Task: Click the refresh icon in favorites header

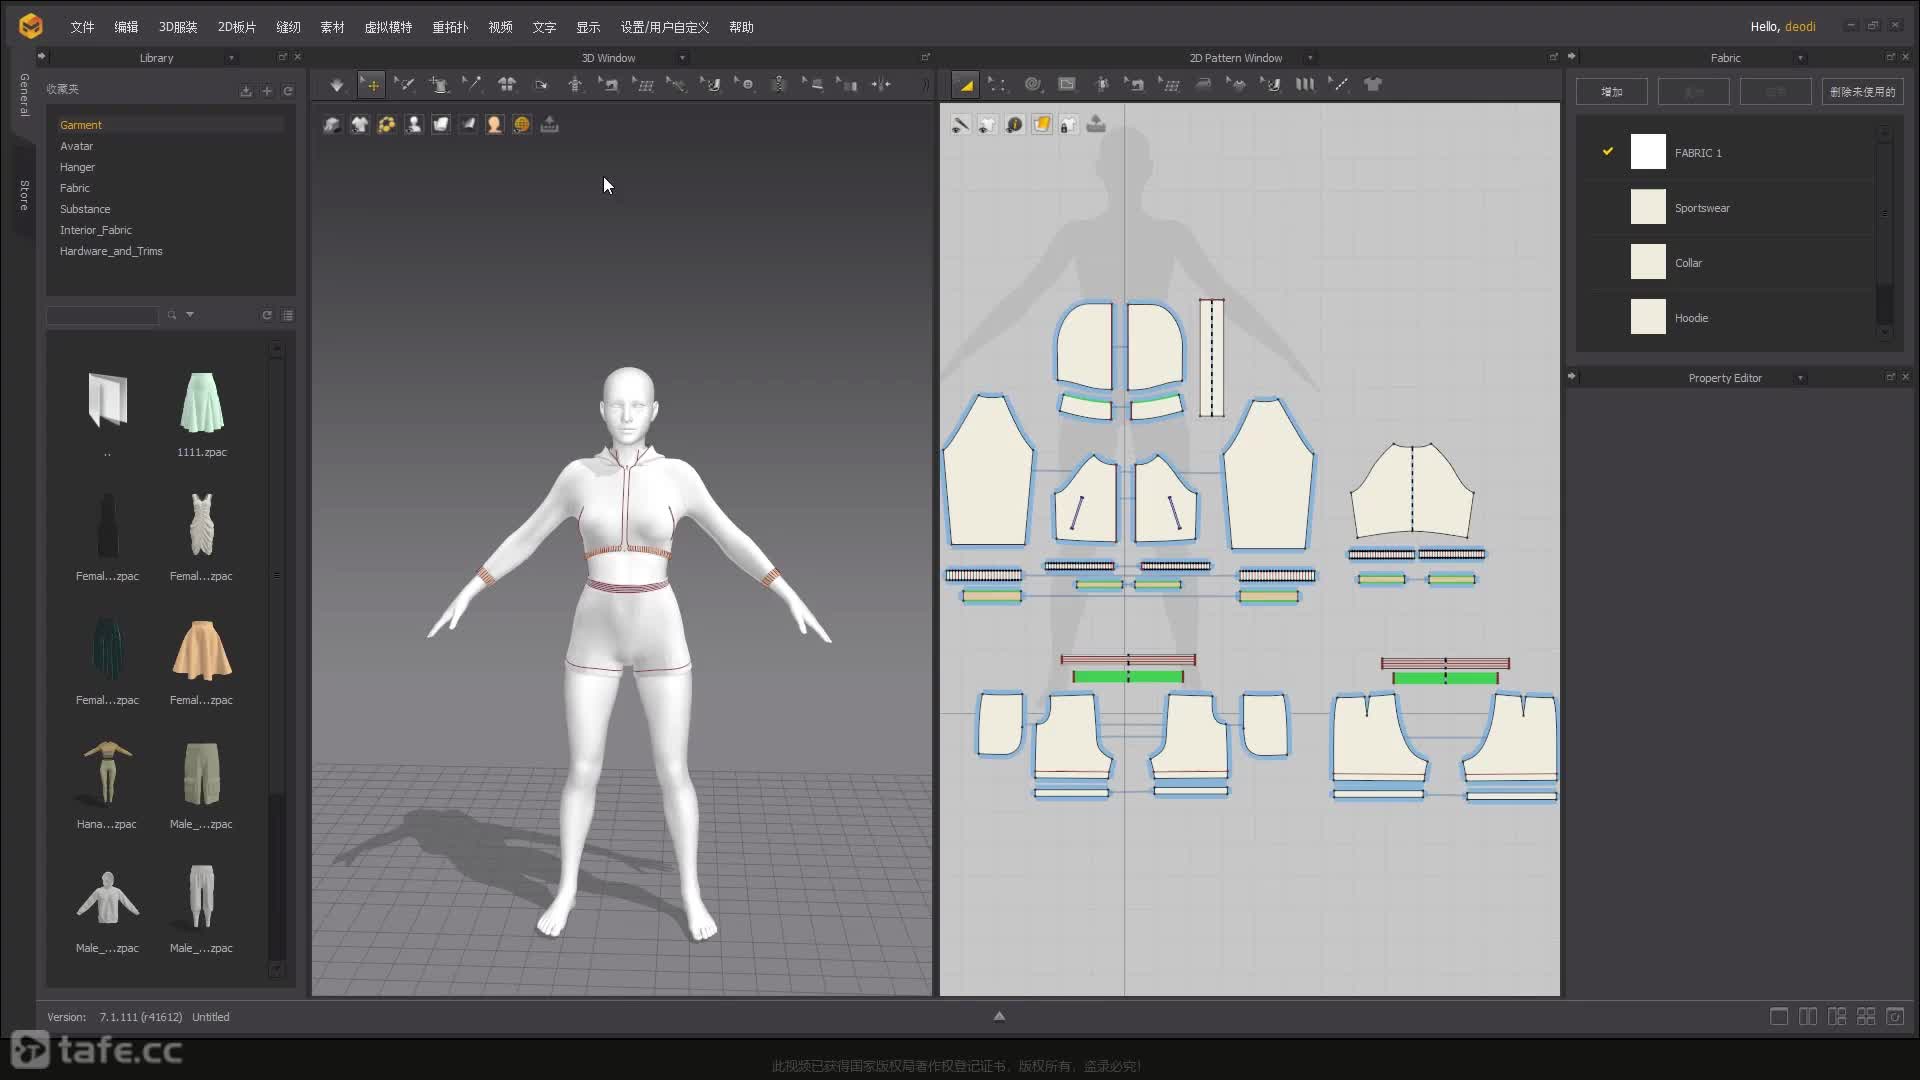Action: point(288,91)
